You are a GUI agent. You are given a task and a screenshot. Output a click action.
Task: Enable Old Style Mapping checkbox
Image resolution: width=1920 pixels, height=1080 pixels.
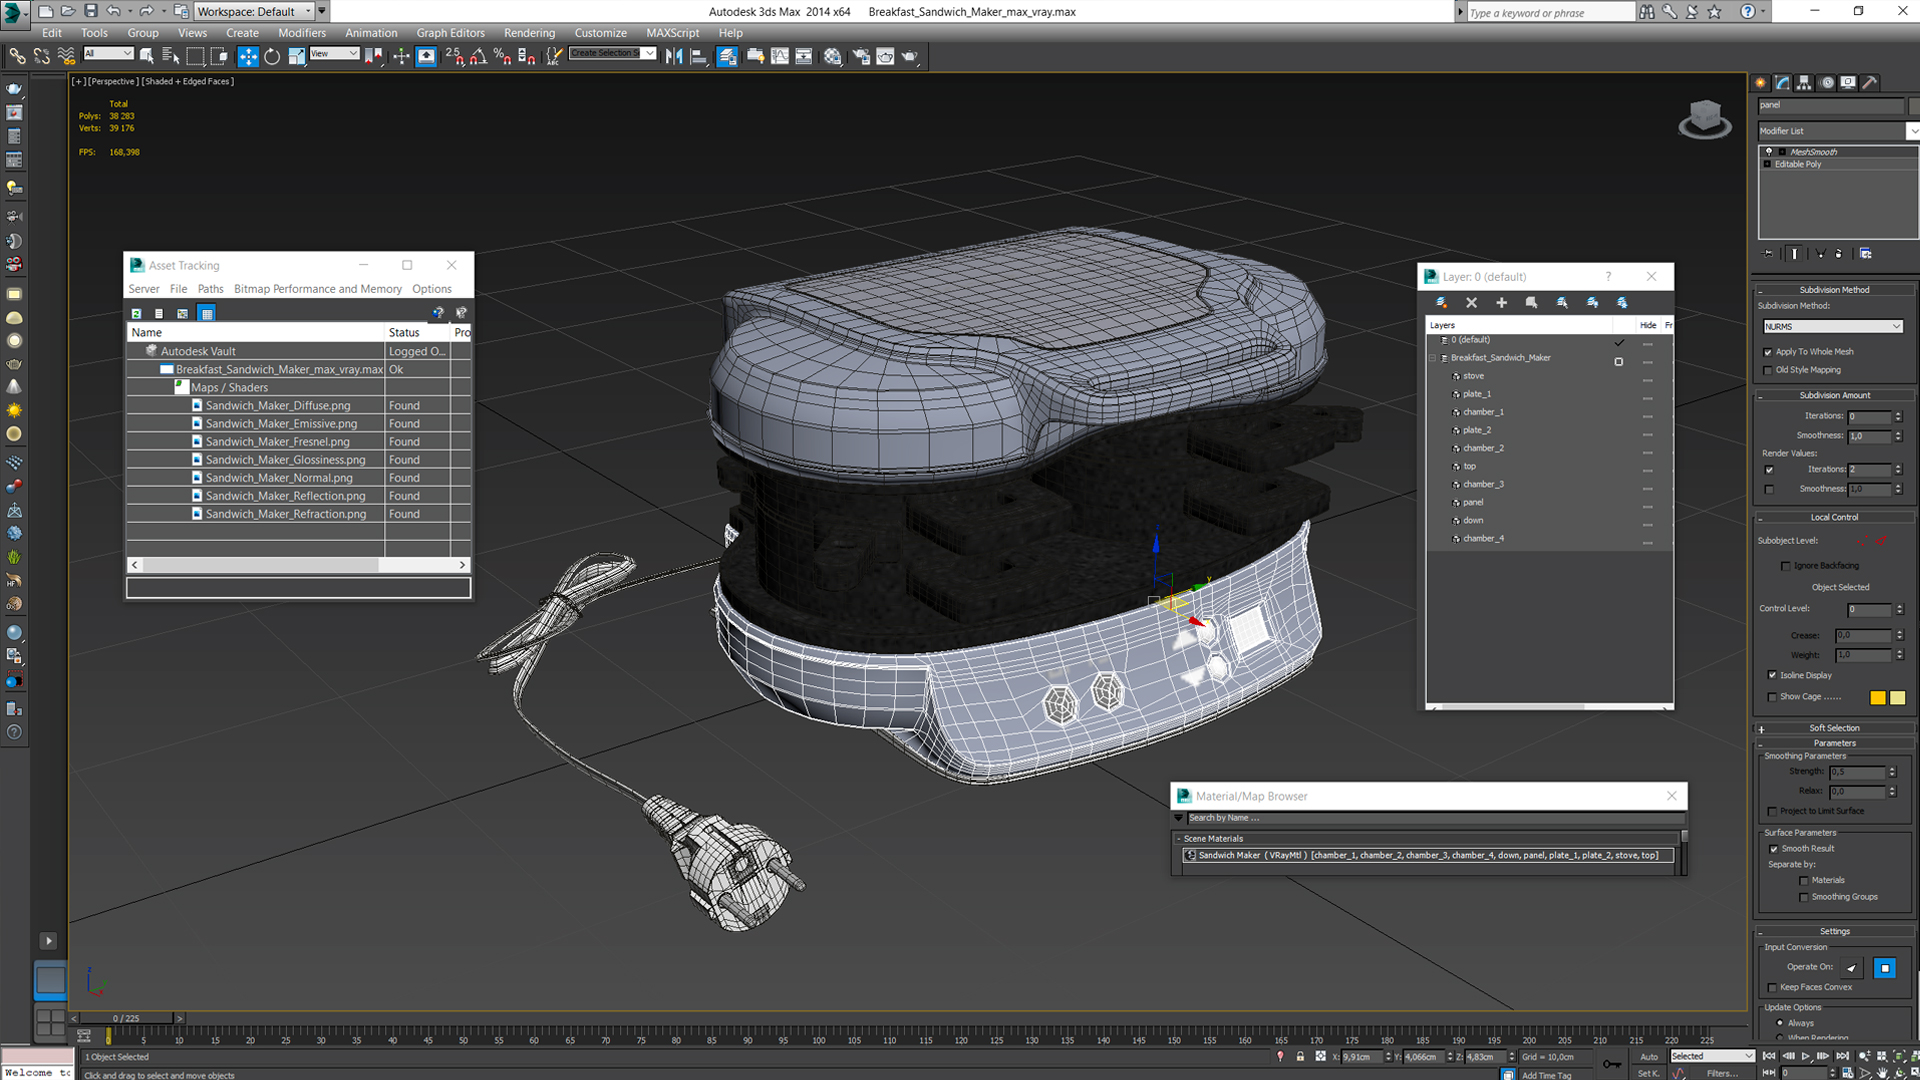pos(1768,370)
